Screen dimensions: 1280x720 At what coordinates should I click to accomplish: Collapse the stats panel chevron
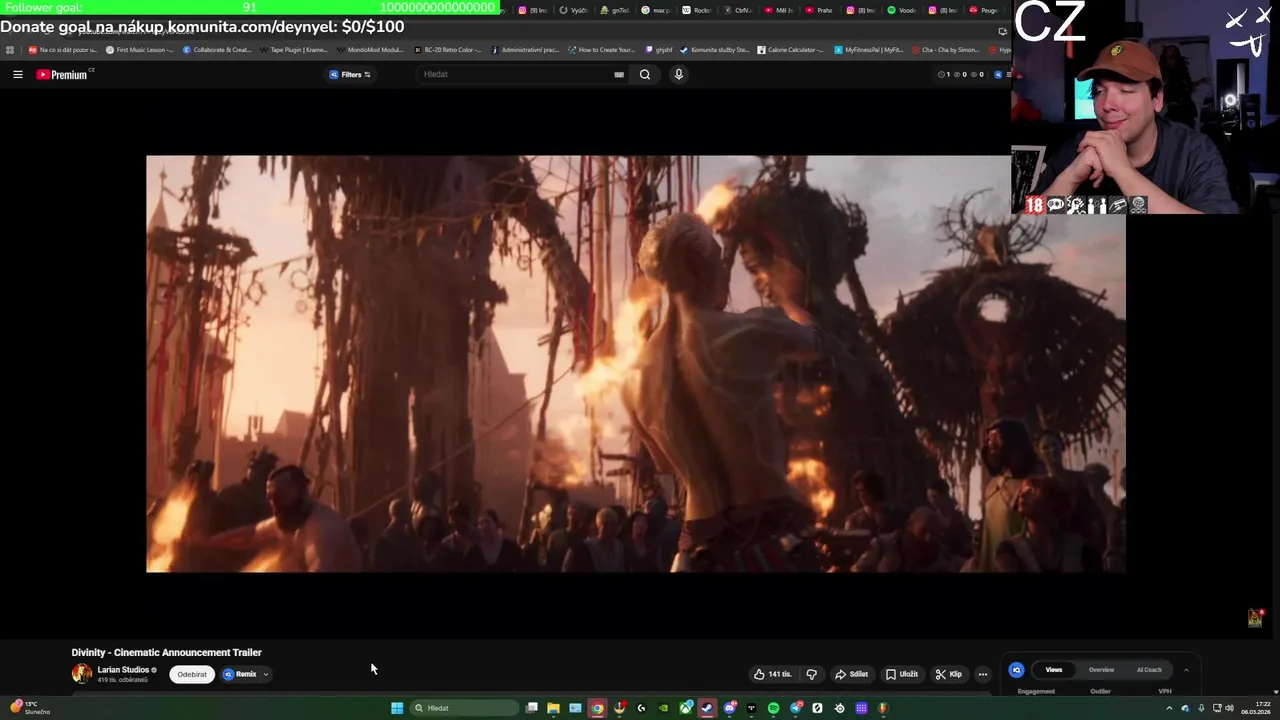coord(1186,670)
